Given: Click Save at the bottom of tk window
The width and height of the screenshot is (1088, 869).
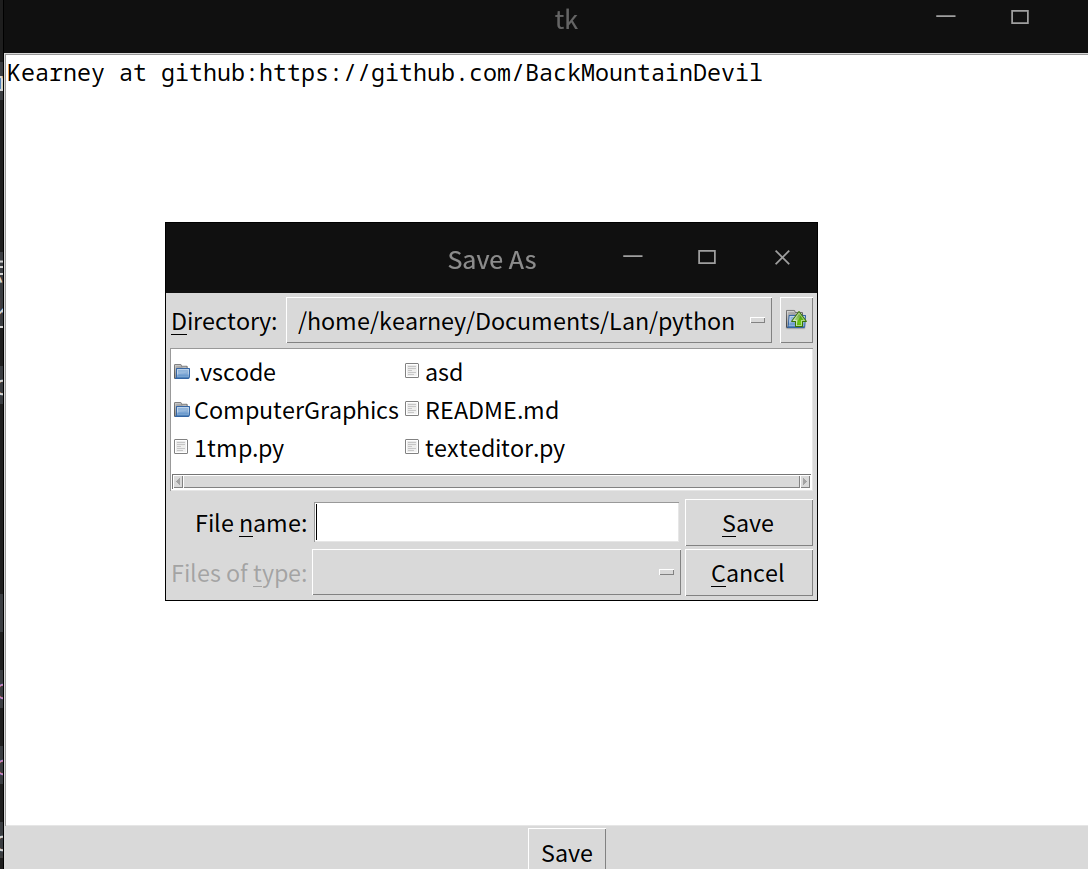Looking at the screenshot, I should (x=567, y=850).
